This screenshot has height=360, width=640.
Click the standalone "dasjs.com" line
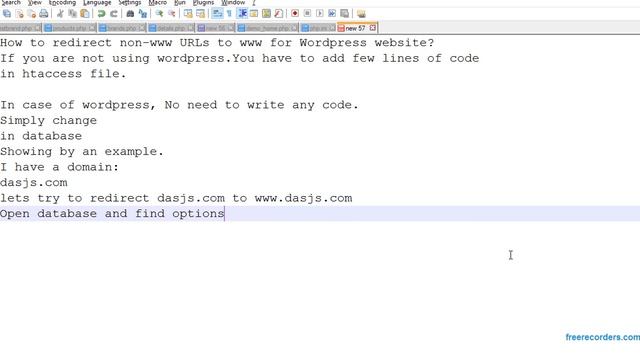(34, 182)
